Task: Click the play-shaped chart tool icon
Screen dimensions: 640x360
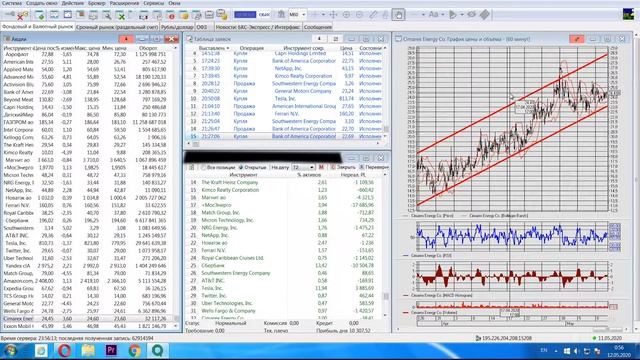Action: pyautogui.click(x=452, y=15)
